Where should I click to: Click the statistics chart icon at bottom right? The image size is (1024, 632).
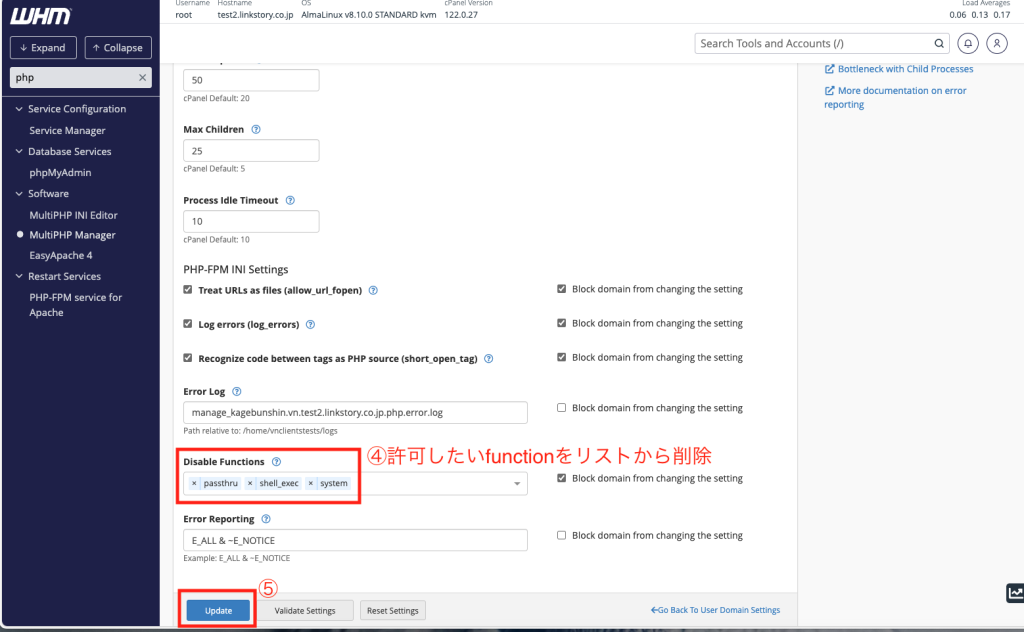click(x=1013, y=593)
